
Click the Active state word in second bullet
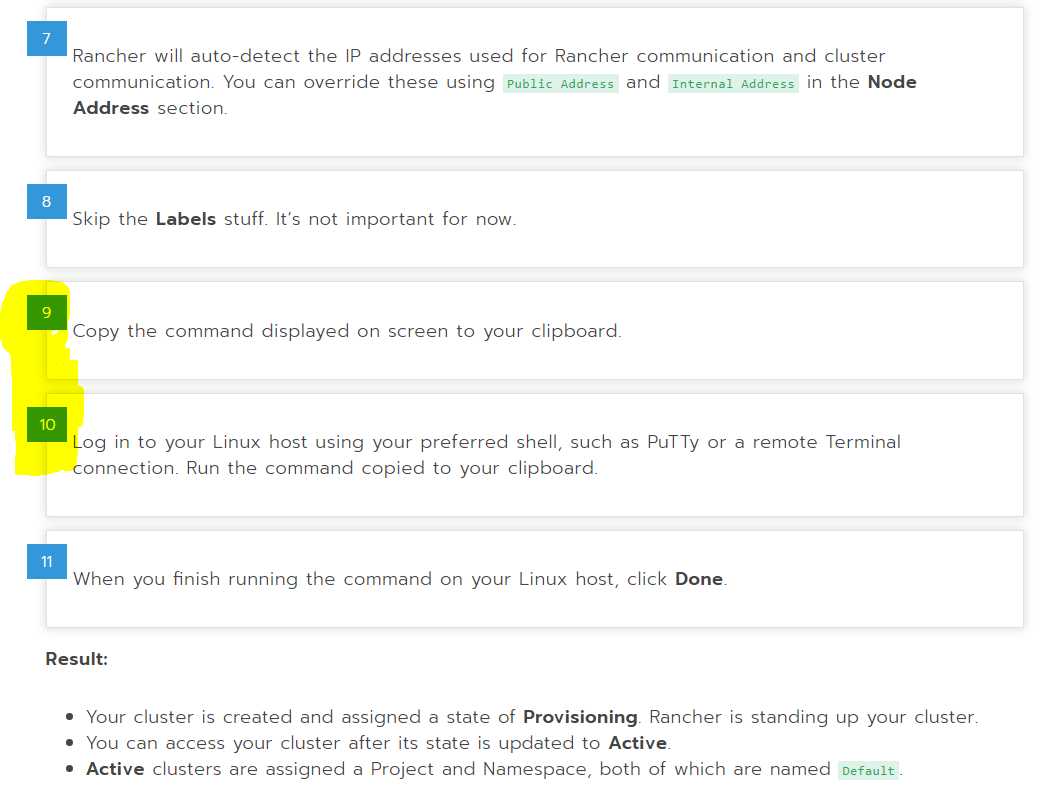coord(637,743)
